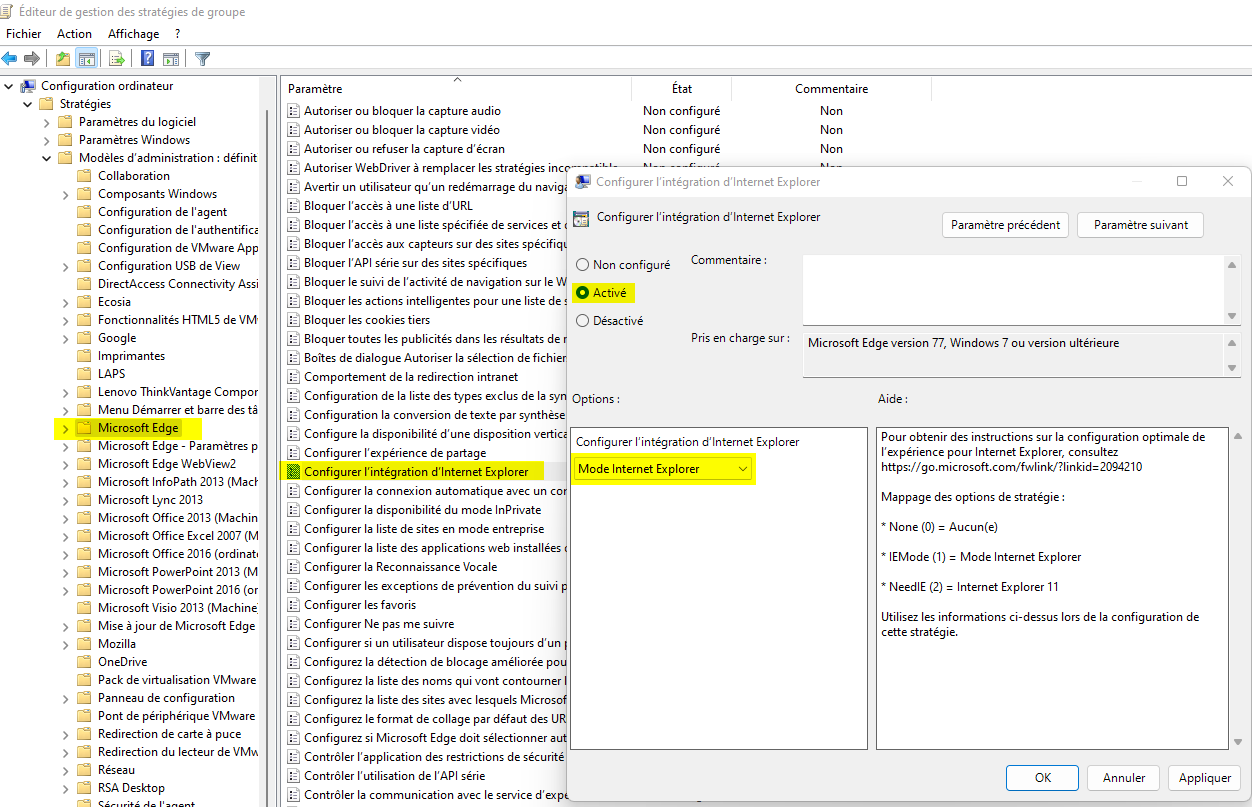1252x807 pixels.
Task: Open the Mode Internet Explorer dropdown
Action: click(662, 469)
